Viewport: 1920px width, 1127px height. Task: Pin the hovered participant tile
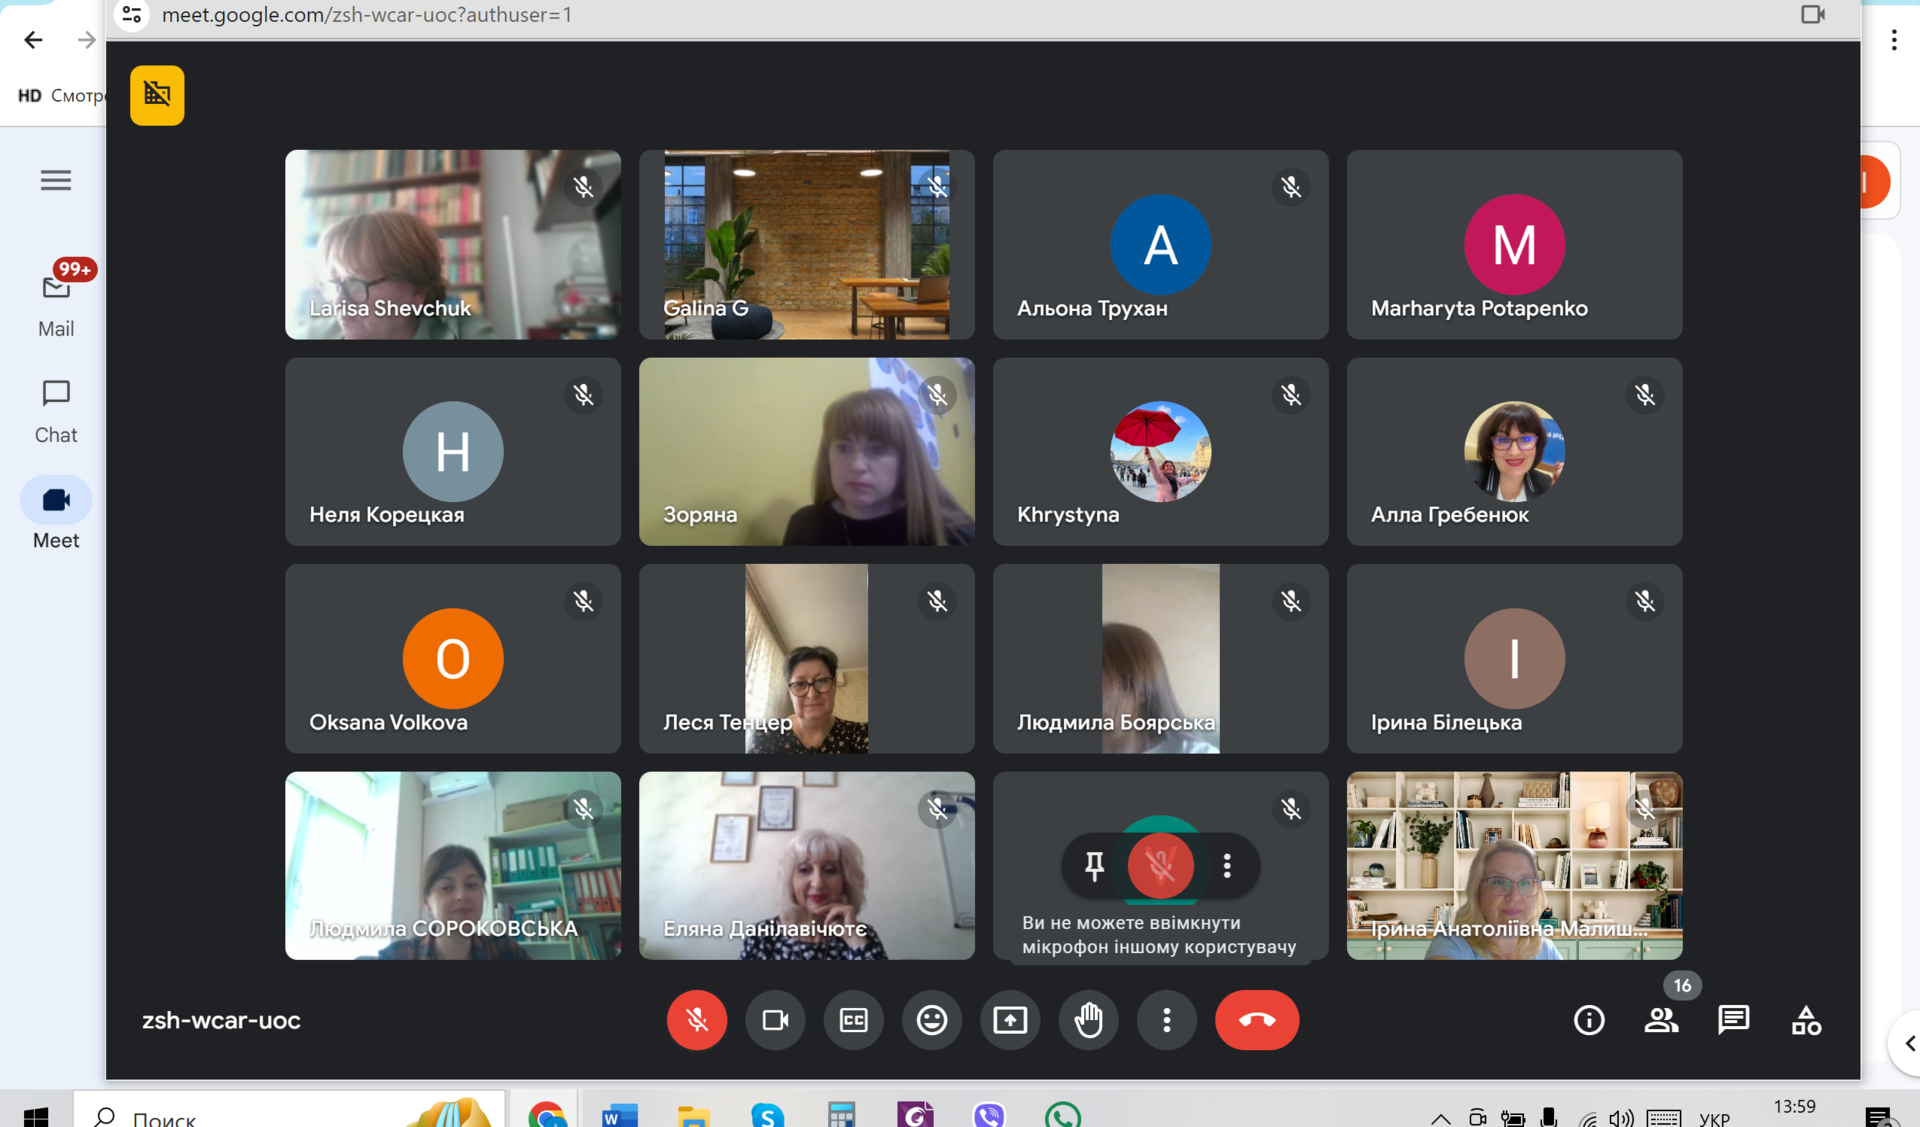(1094, 866)
